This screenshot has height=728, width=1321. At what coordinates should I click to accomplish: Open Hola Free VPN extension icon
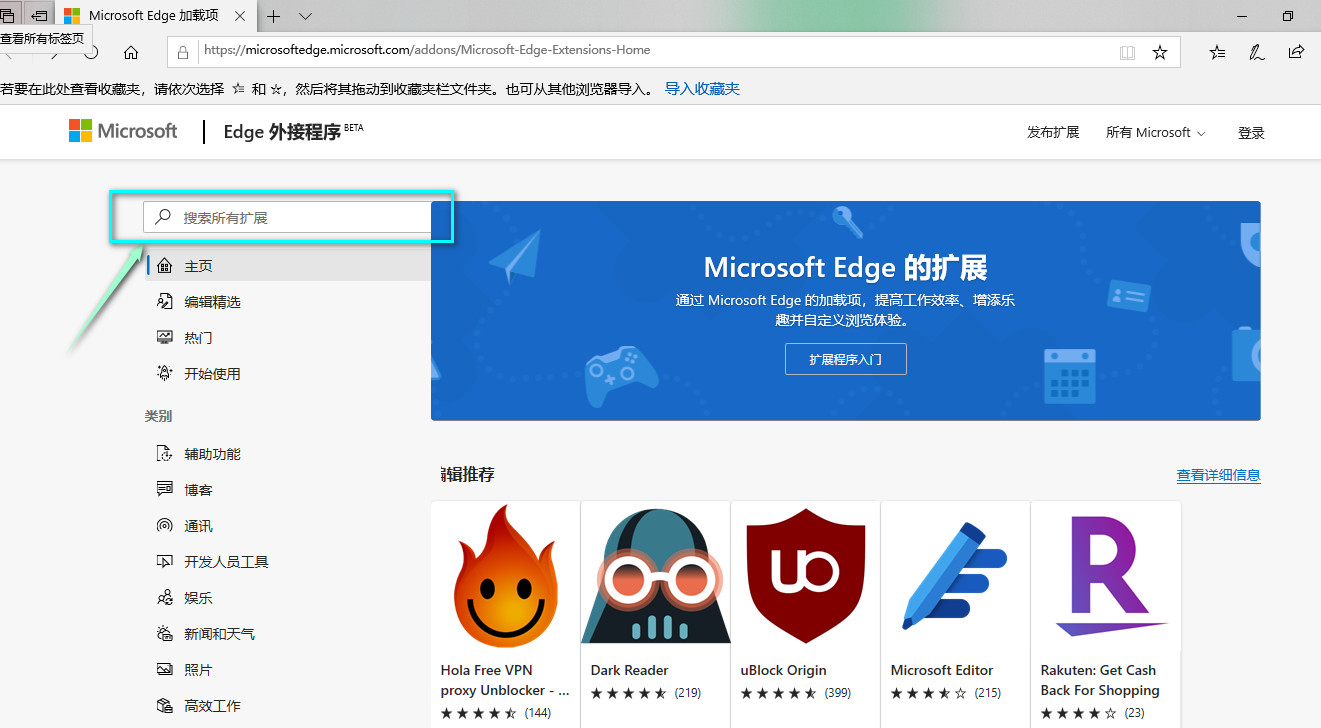tap(506, 577)
